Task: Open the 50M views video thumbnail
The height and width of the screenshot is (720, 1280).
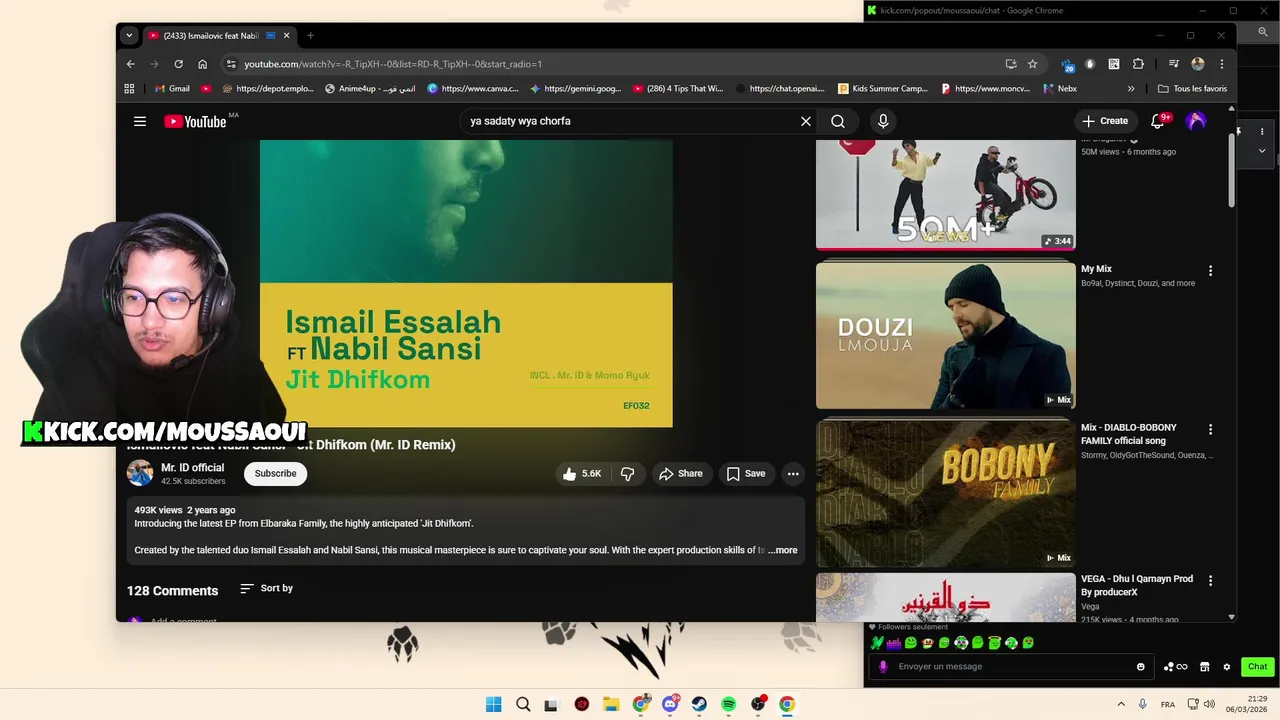Action: point(945,194)
